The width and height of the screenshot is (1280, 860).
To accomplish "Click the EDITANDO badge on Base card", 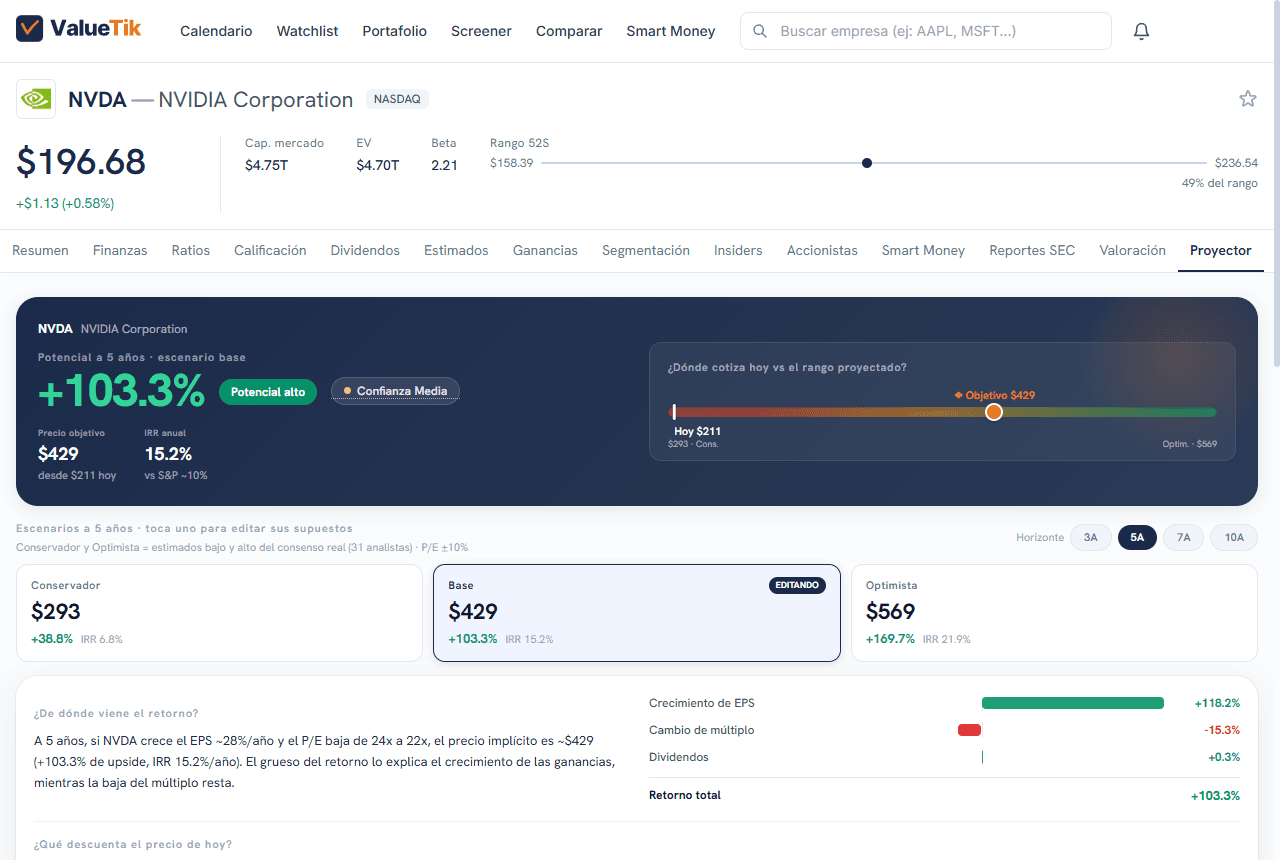I will [797, 585].
